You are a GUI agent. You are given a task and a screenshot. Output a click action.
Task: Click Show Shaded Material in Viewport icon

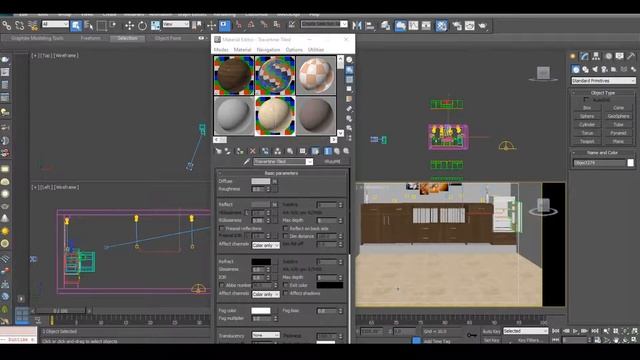pos(315,151)
